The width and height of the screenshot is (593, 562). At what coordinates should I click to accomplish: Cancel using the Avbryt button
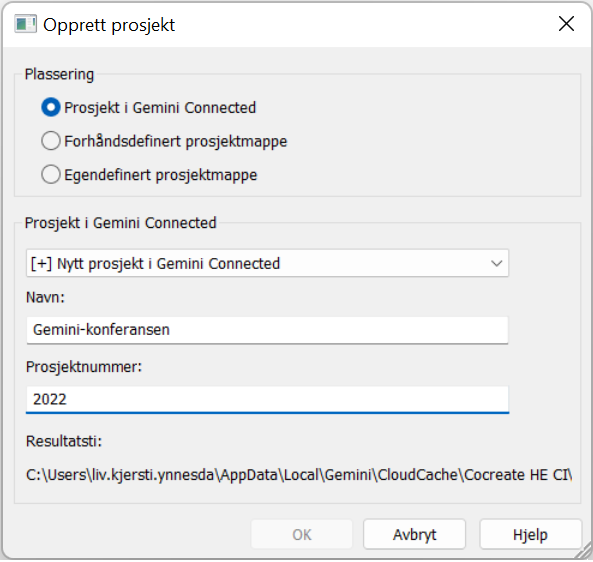point(414,534)
